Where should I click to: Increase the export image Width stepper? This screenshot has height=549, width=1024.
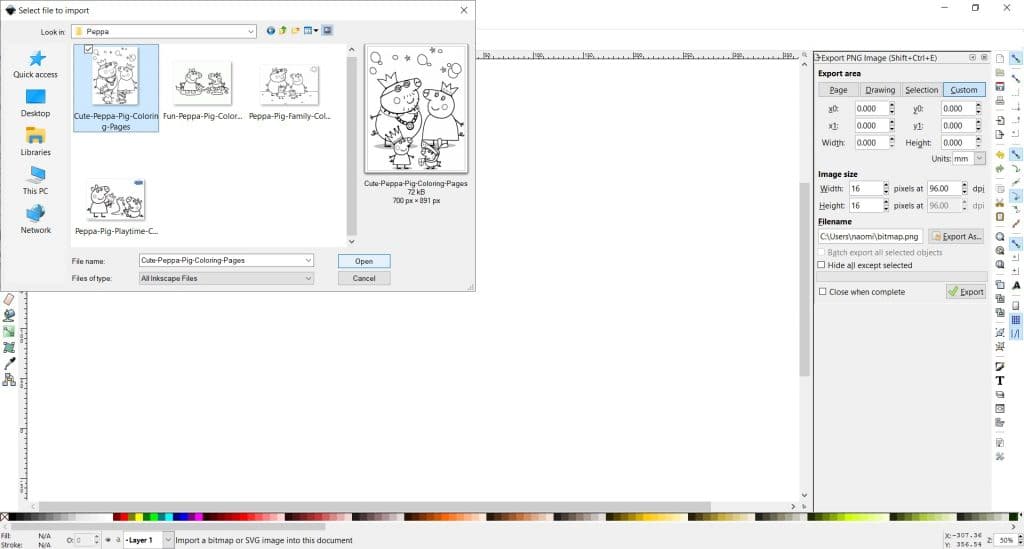click(886, 185)
